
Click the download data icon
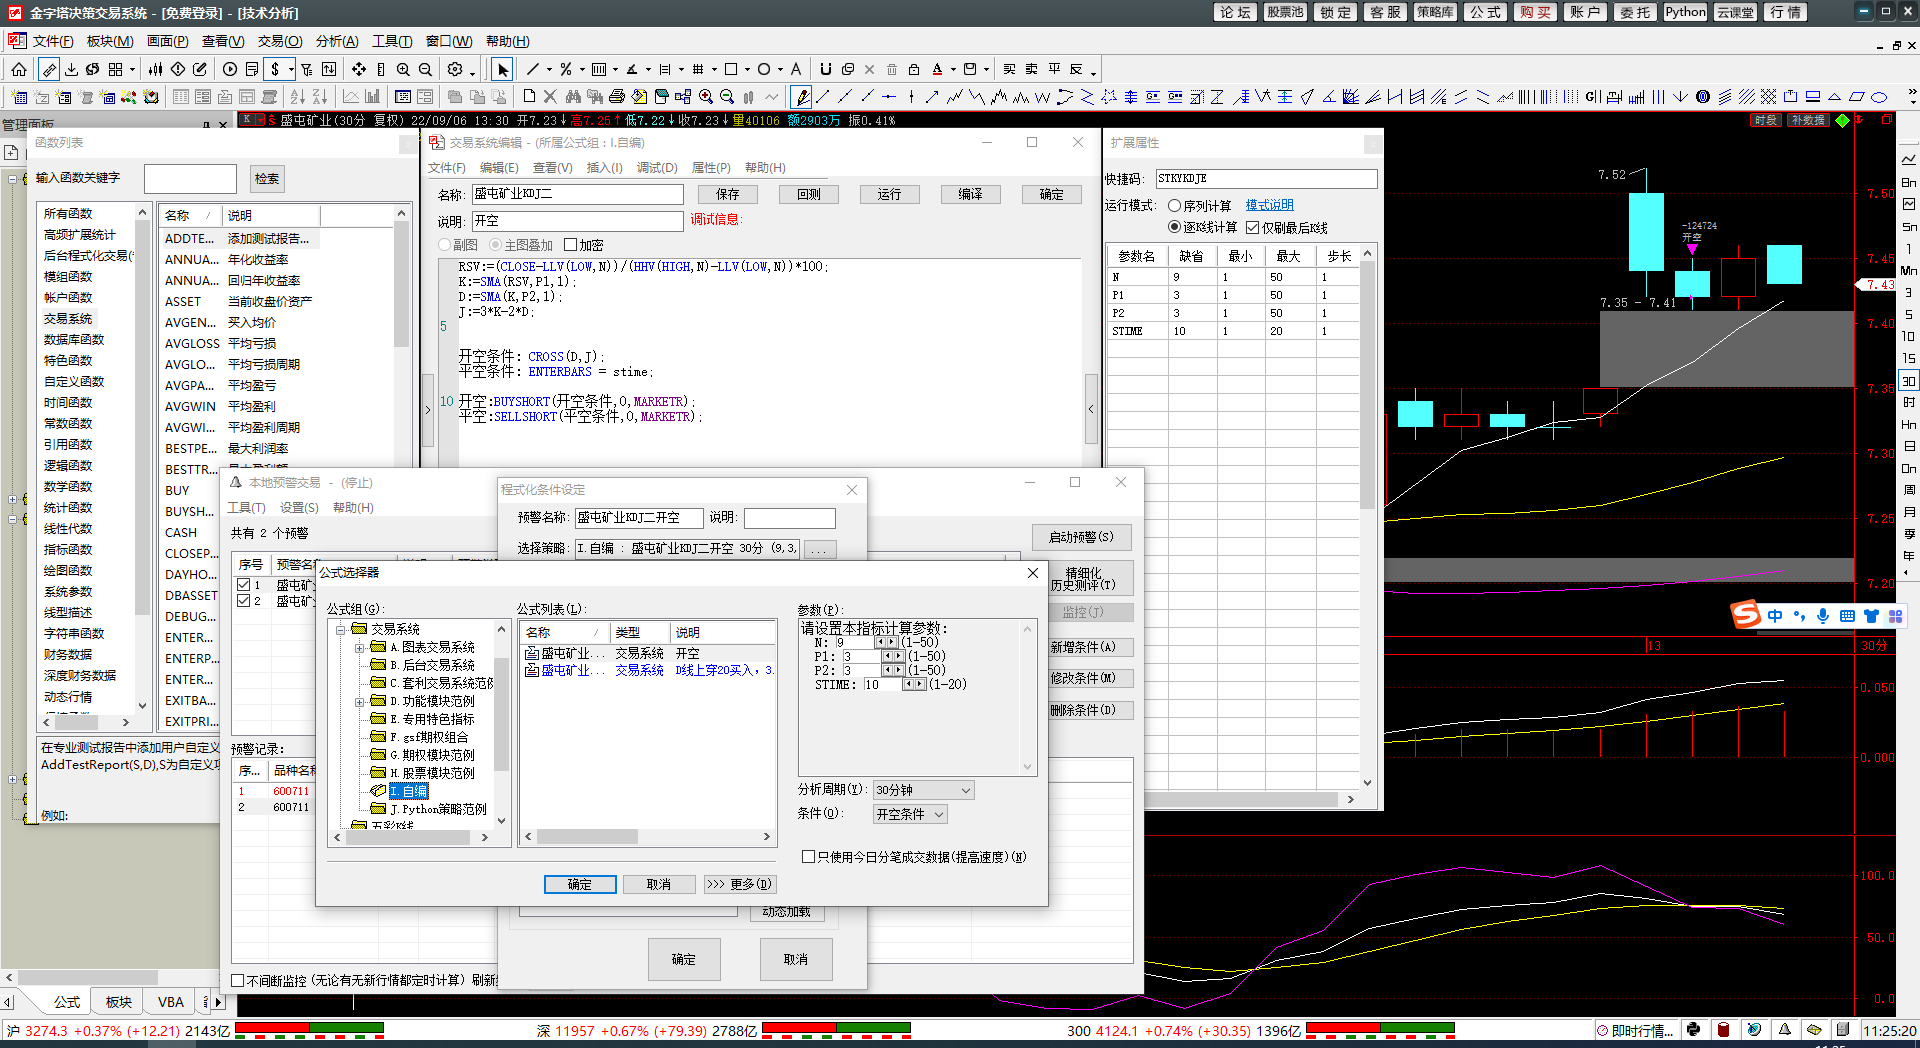(x=71, y=69)
